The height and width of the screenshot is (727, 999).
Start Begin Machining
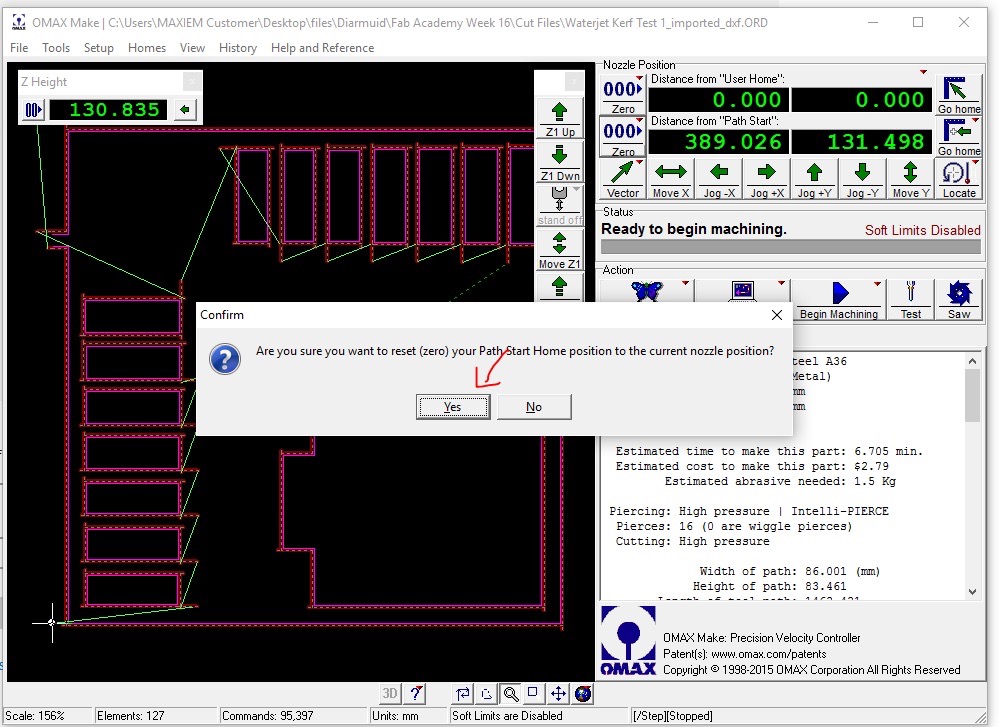click(x=838, y=299)
